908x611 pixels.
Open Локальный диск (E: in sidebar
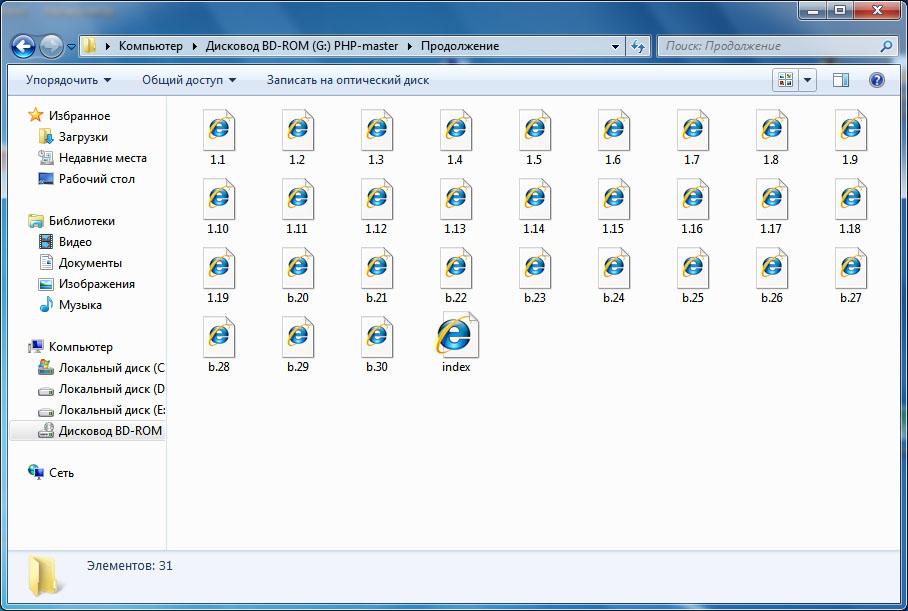coord(111,410)
